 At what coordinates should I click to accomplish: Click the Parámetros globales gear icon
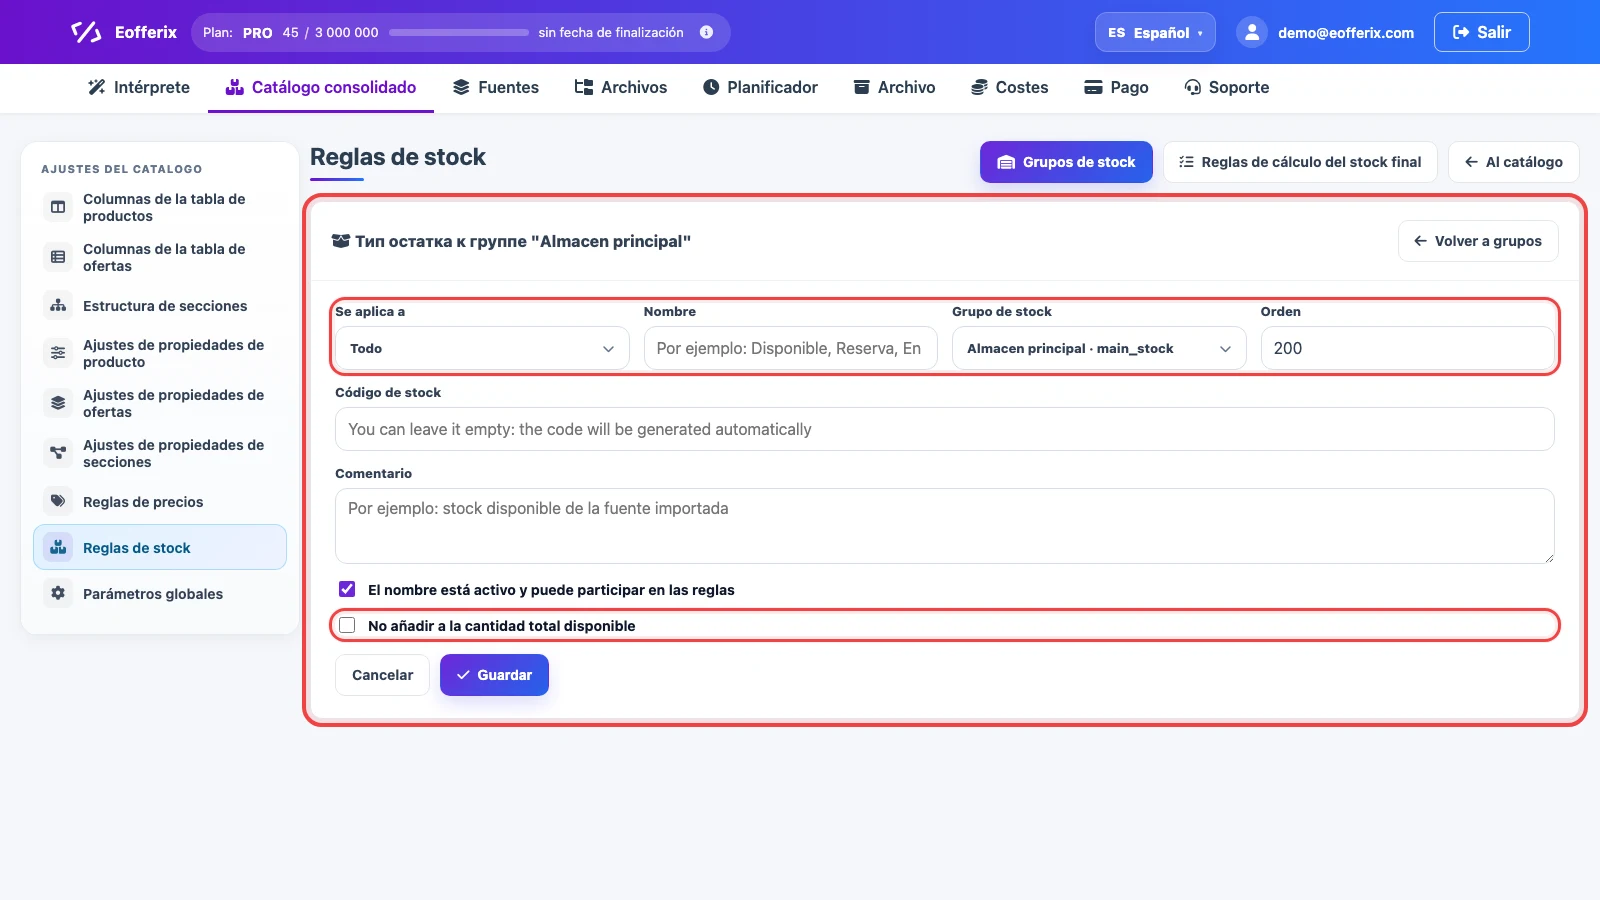click(x=58, y=593)
